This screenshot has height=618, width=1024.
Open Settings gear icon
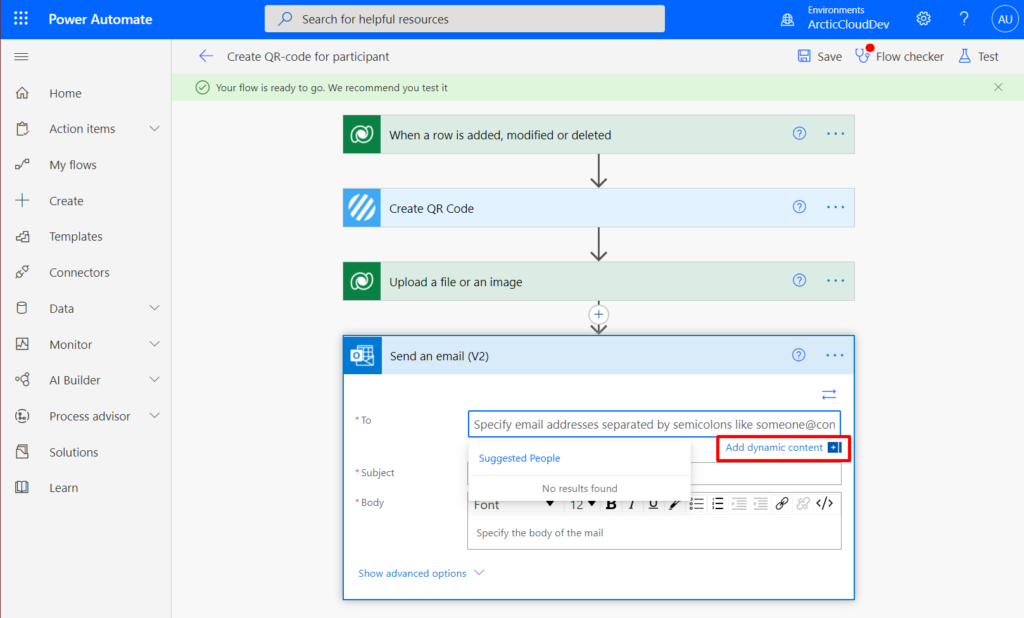click(x=923, y=19)
